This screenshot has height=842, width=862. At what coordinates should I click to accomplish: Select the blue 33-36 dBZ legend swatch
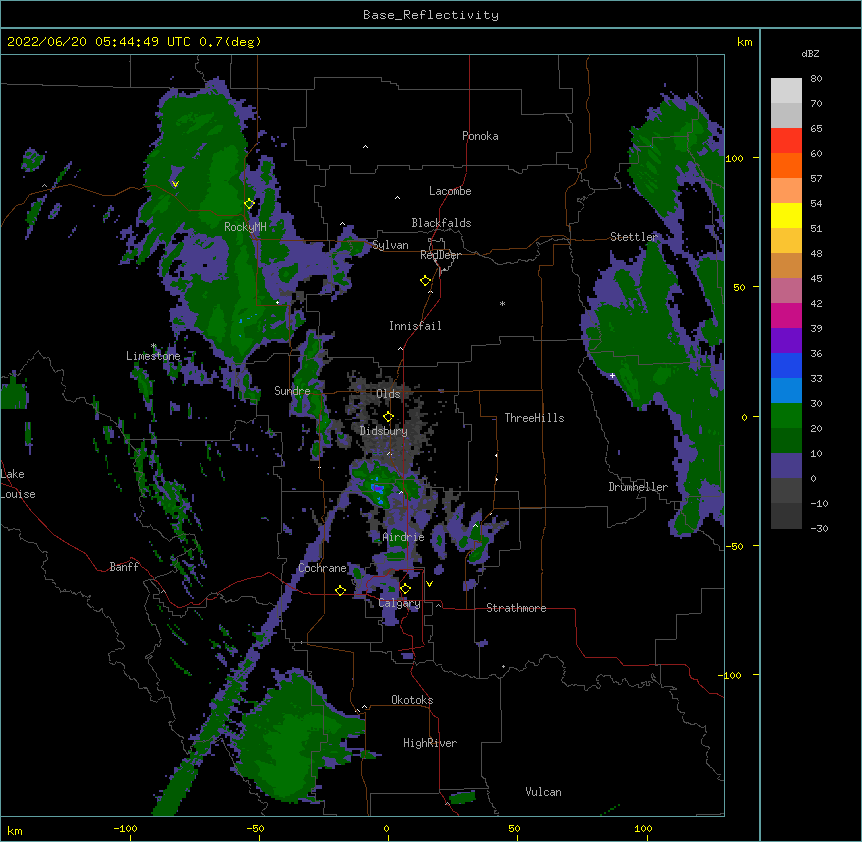[786, 365]
